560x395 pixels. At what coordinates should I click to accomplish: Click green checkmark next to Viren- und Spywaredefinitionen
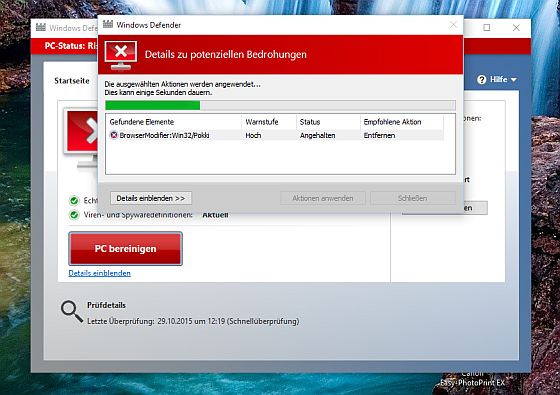pos(74,215)
